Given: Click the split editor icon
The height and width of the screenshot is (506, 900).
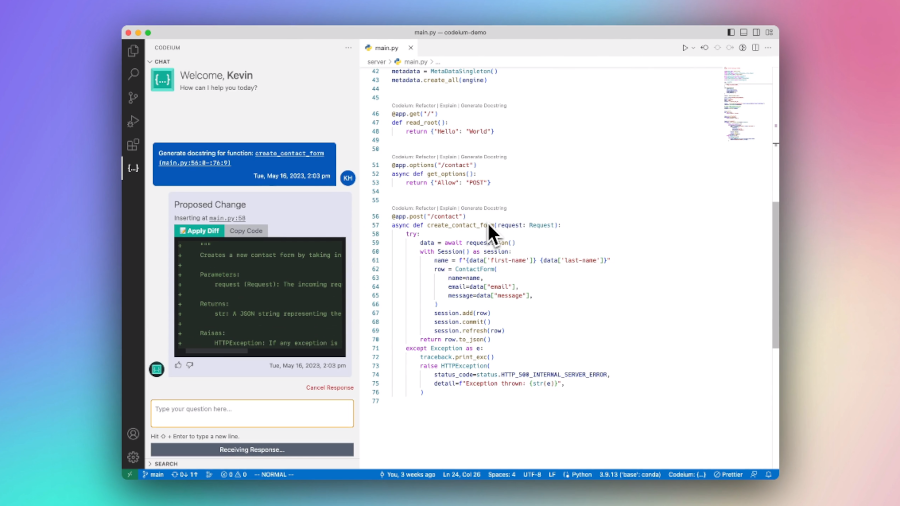Looking at the screenshot, I should pyautogui.click(x=755, y=48).
